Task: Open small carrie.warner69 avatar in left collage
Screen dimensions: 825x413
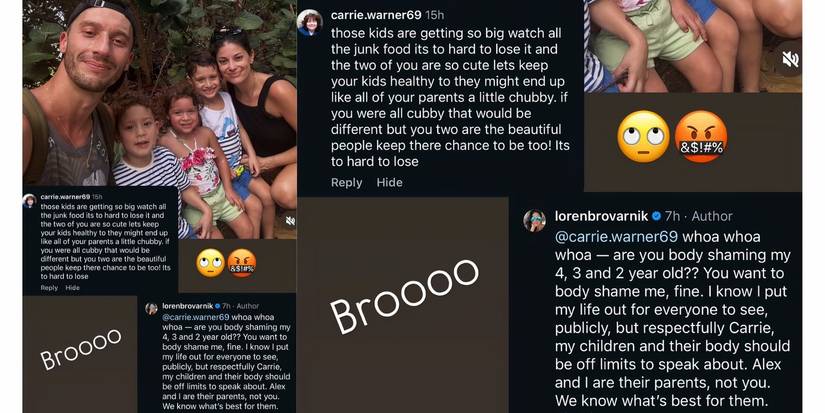Action: pos(29,201)
